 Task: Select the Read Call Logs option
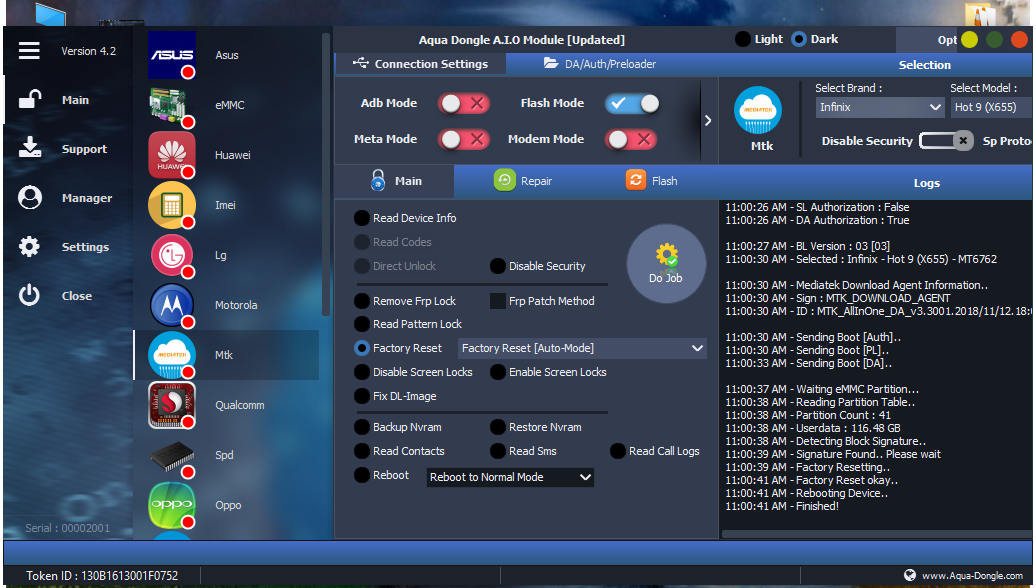click(655, 451)
